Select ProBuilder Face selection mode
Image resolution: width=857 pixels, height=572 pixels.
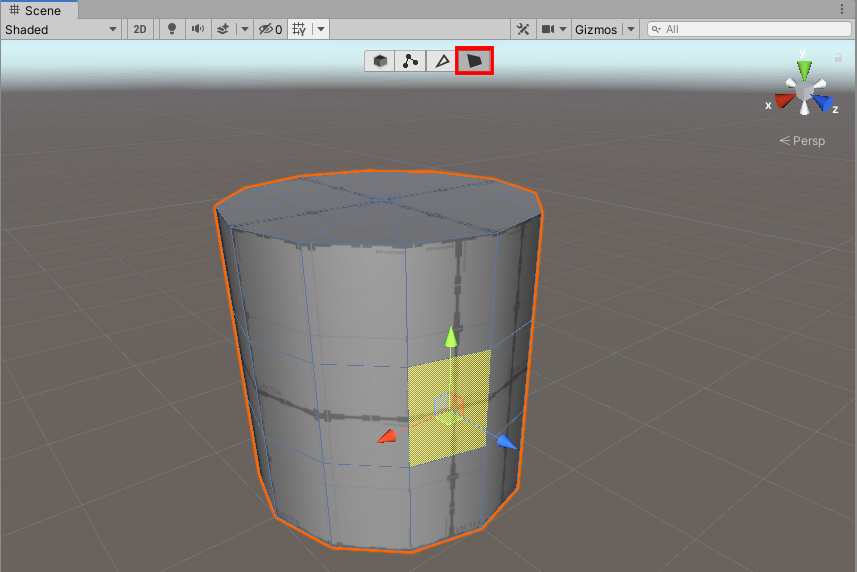click(474, 61)
